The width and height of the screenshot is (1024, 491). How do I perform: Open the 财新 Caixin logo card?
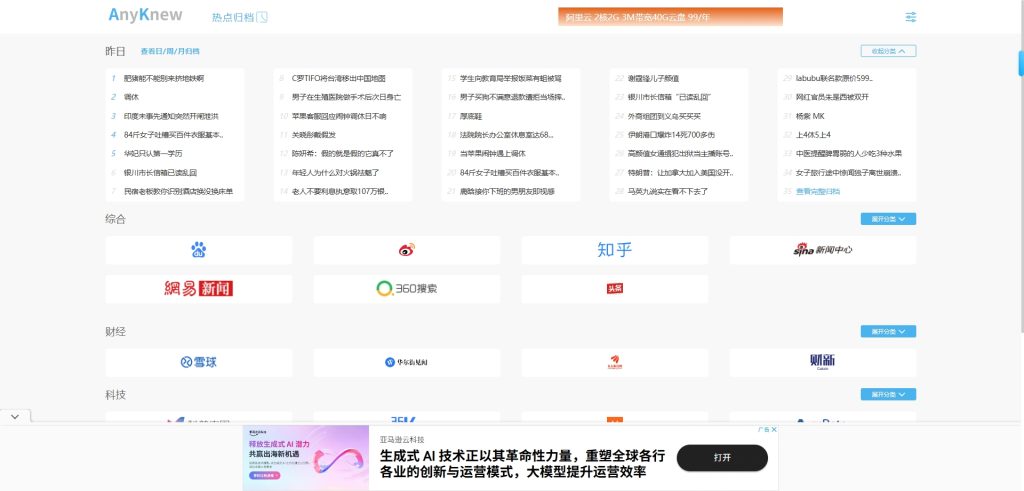coord(822,362)
